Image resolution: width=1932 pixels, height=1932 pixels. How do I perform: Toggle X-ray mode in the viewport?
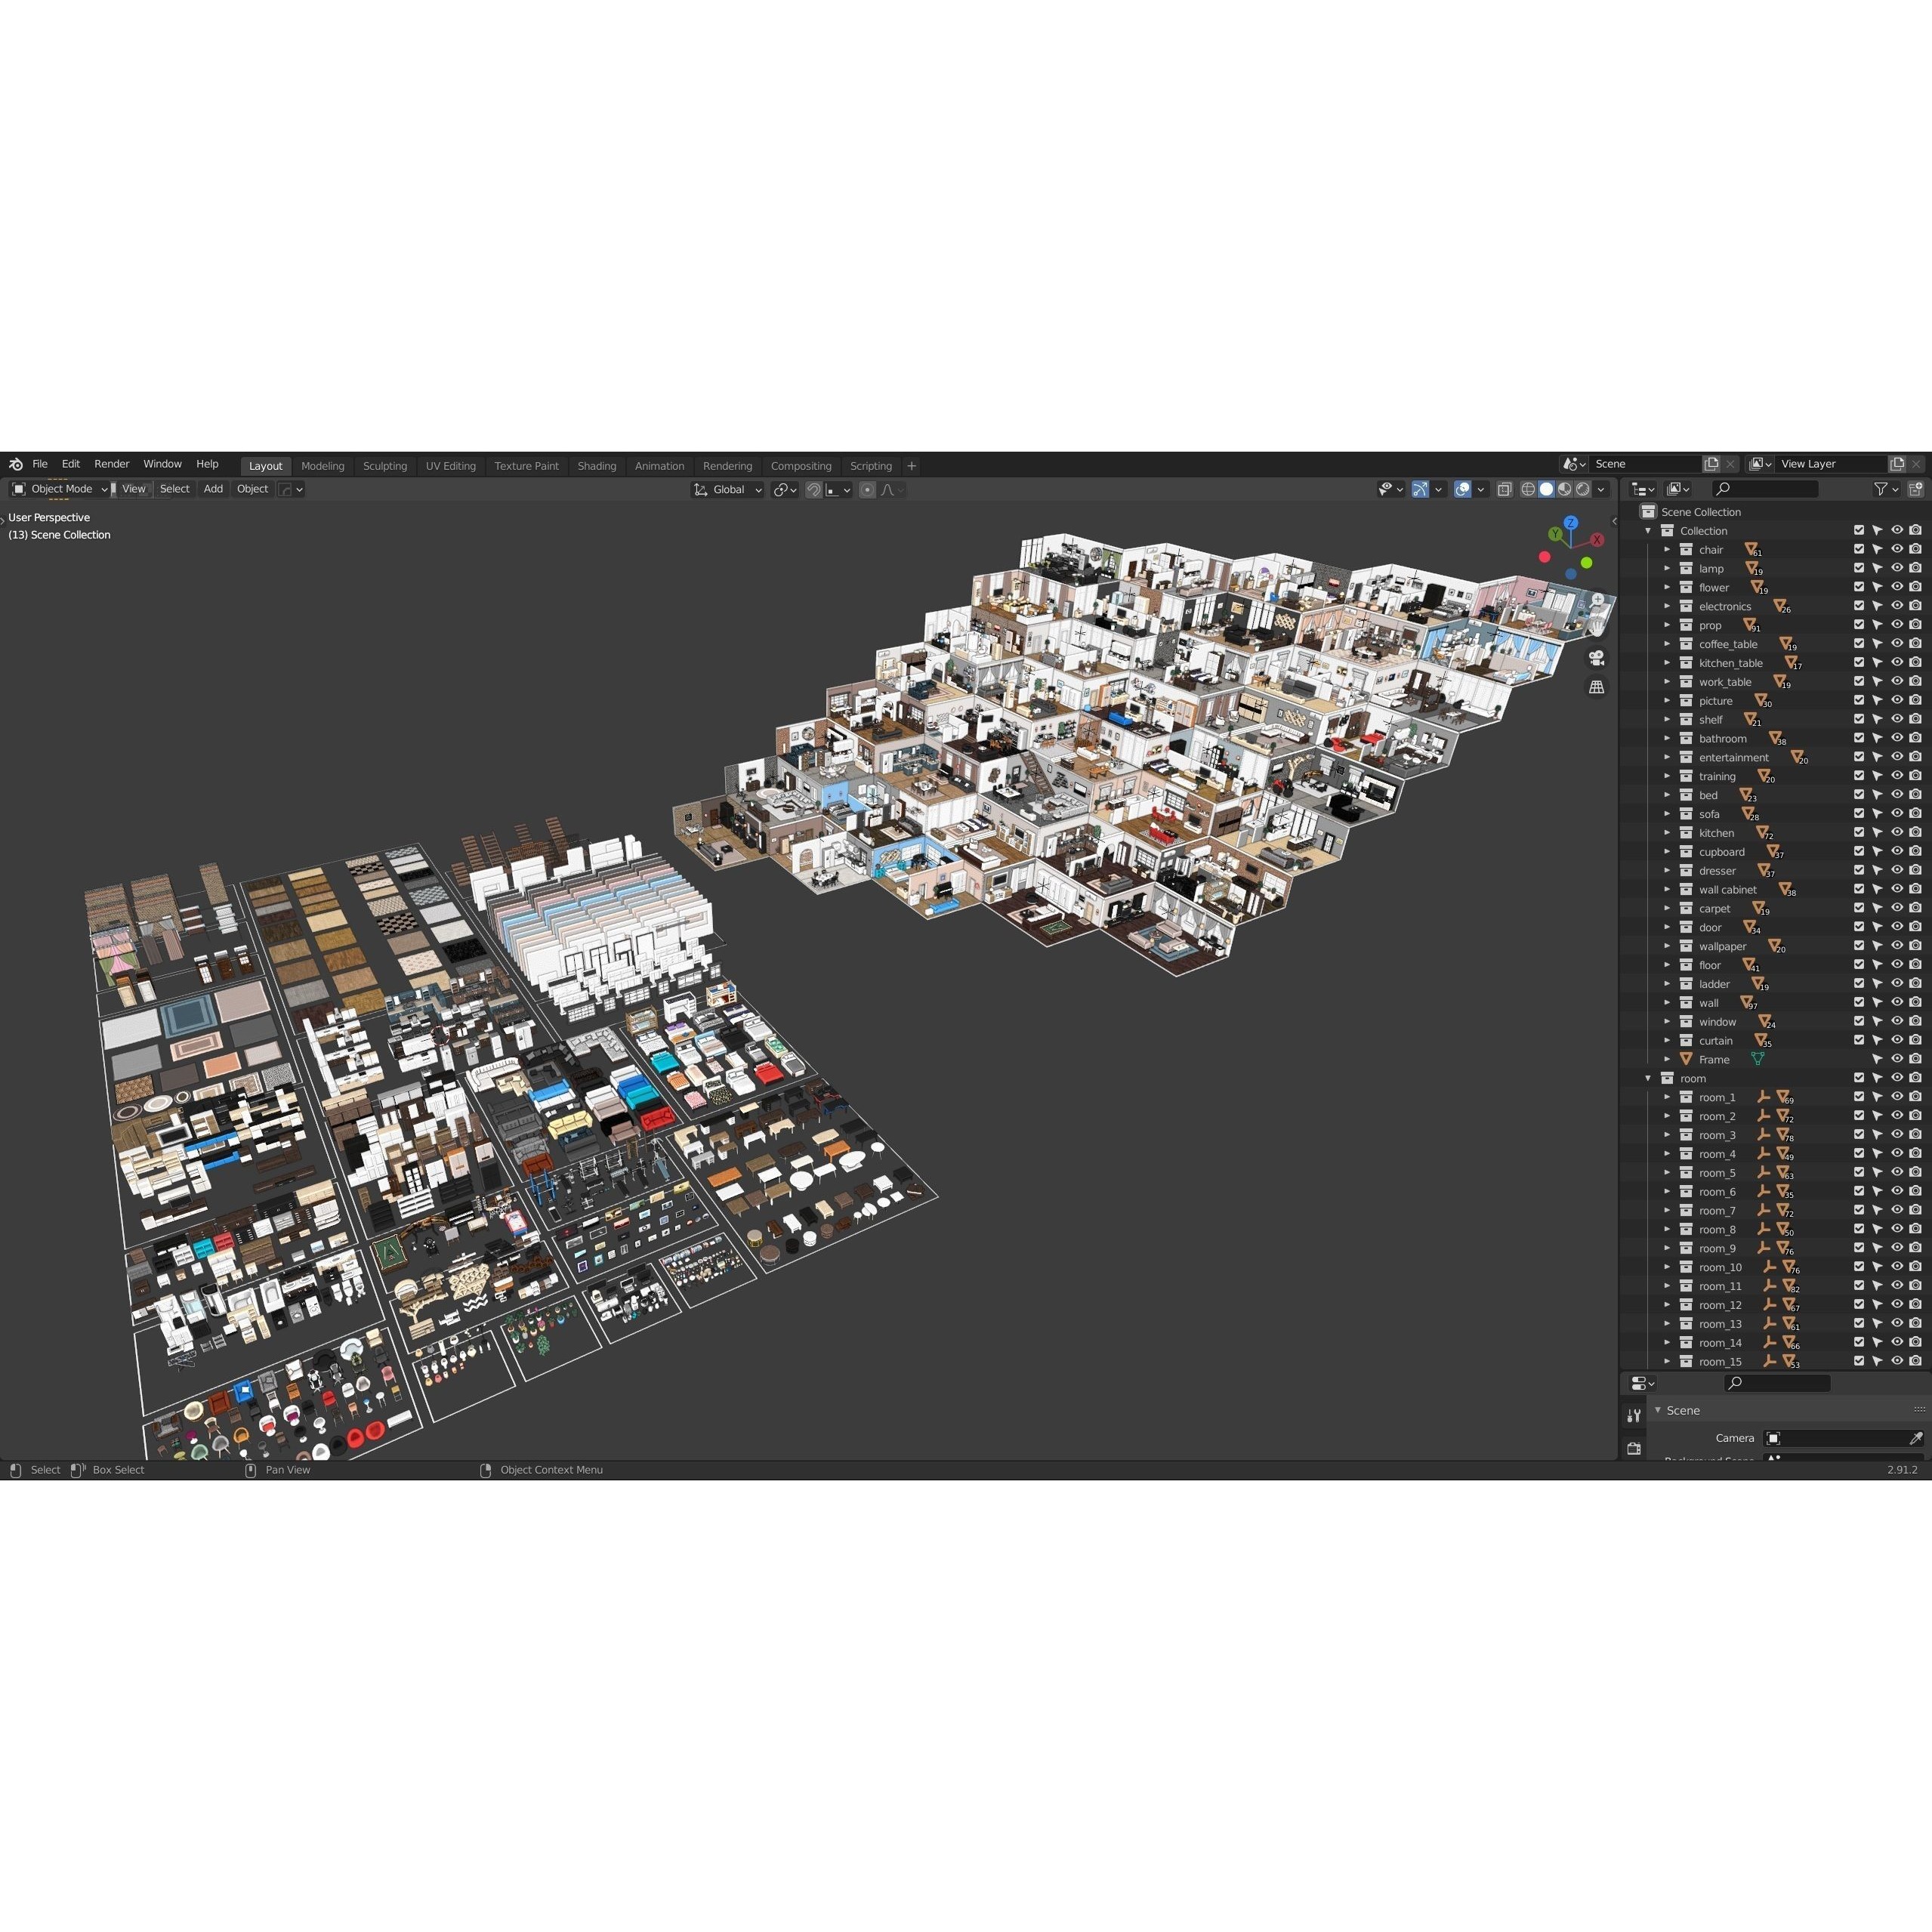pos(1504,490)
